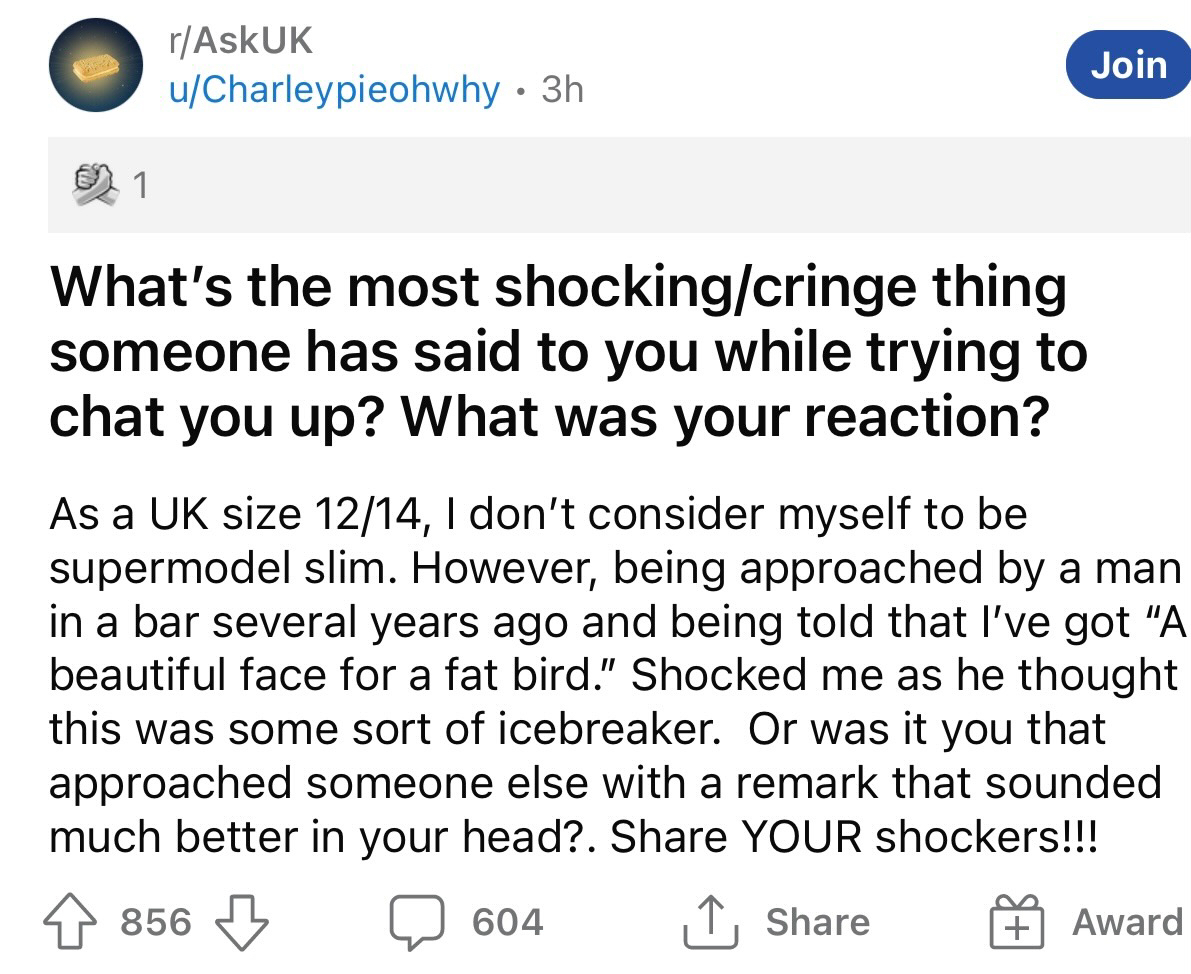Click the "Share YOUR shockers!!!" closing text
Image resolution: width=1191 pixels, height=974 pixels.
pos(853,836)
